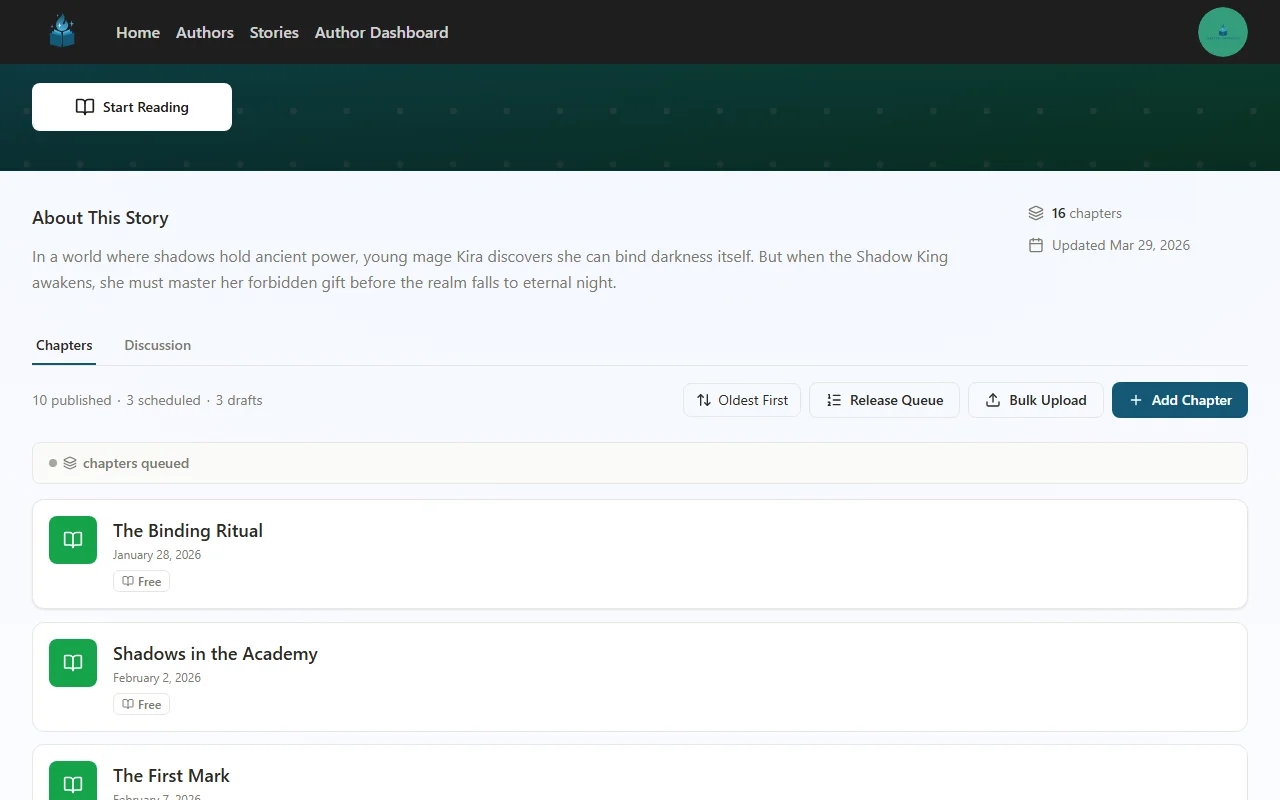The height and width of the screenshot is (800, 1280).
Task: Click the book icon inside Start Reading
Action: 85,106
